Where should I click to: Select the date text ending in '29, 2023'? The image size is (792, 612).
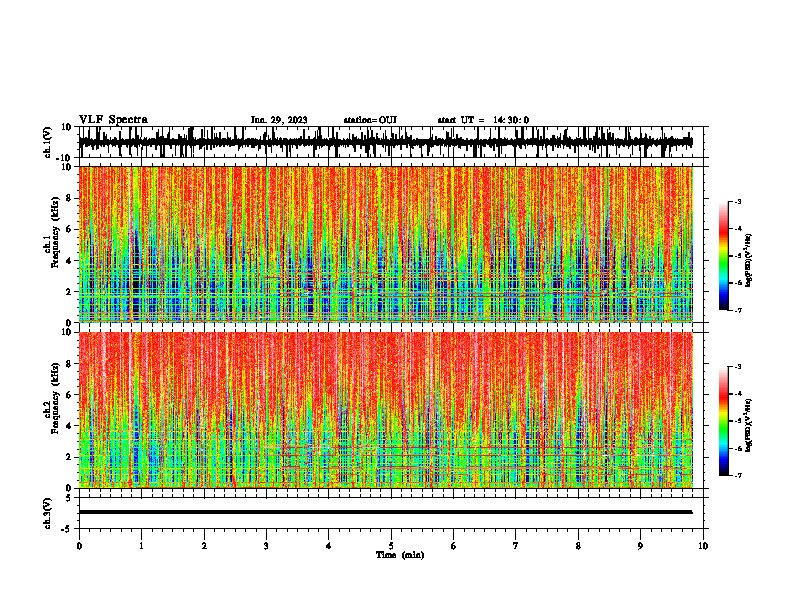tap(279, 120)
